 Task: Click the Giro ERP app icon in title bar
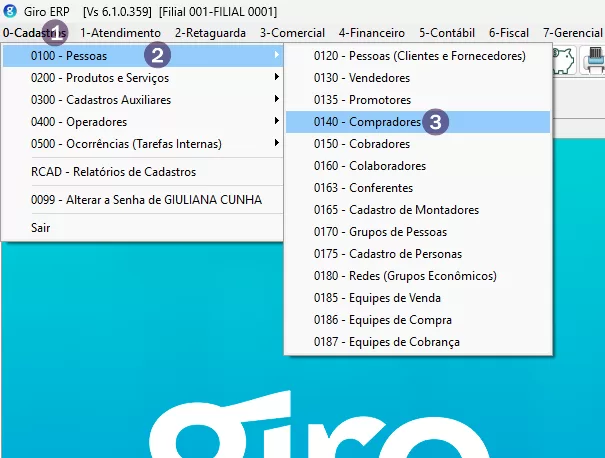point(10,11)
